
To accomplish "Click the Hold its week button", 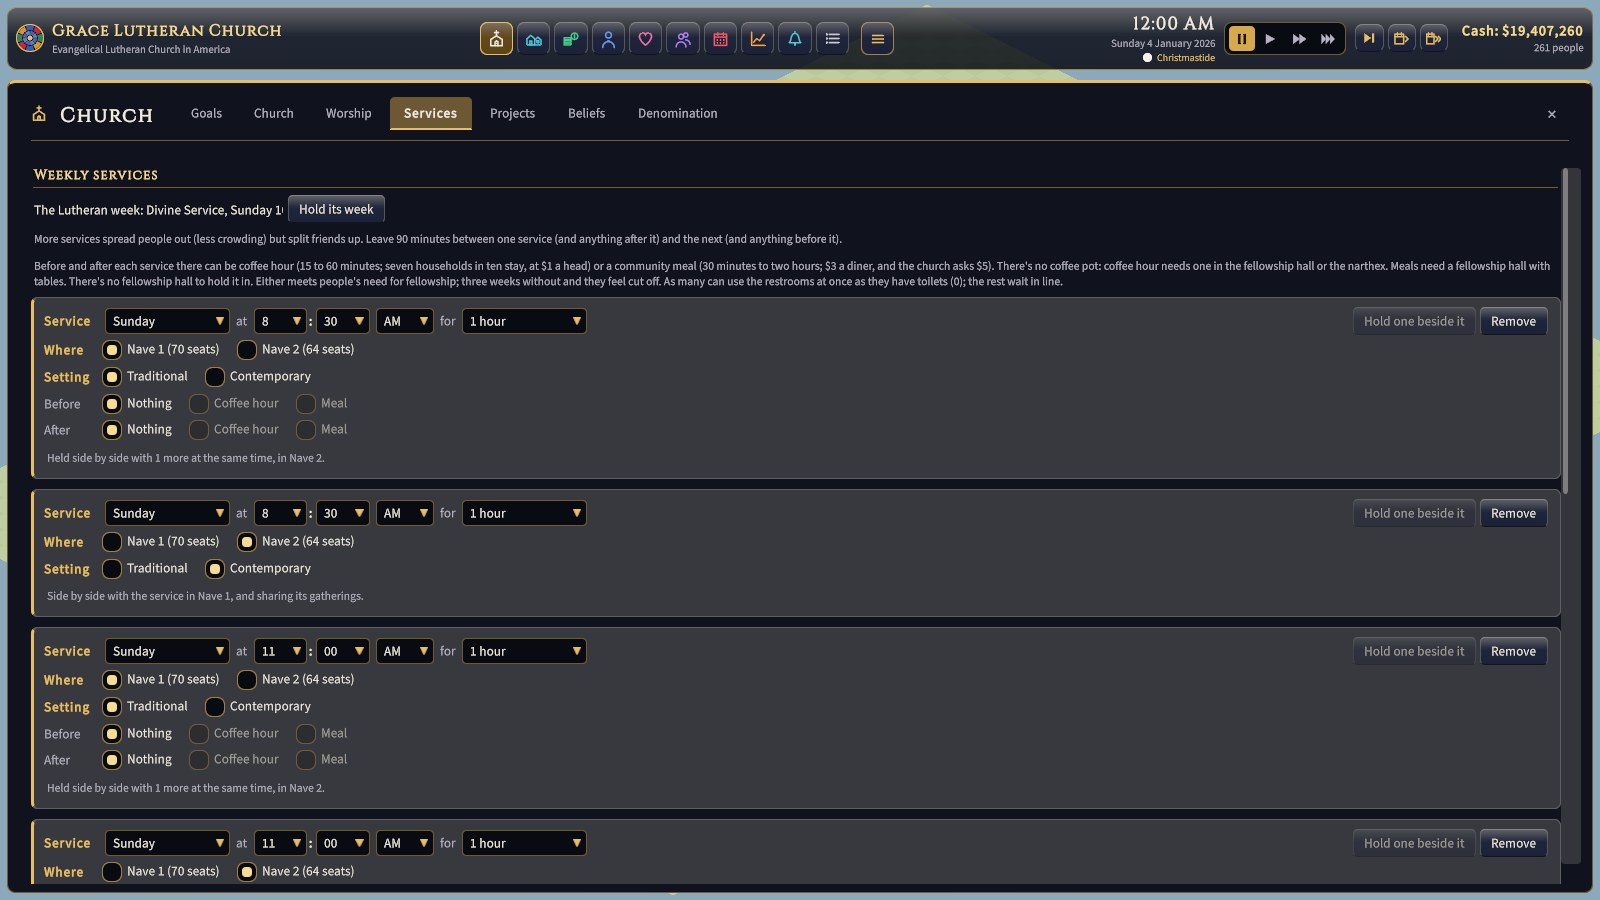I will (x=336, y=209).
